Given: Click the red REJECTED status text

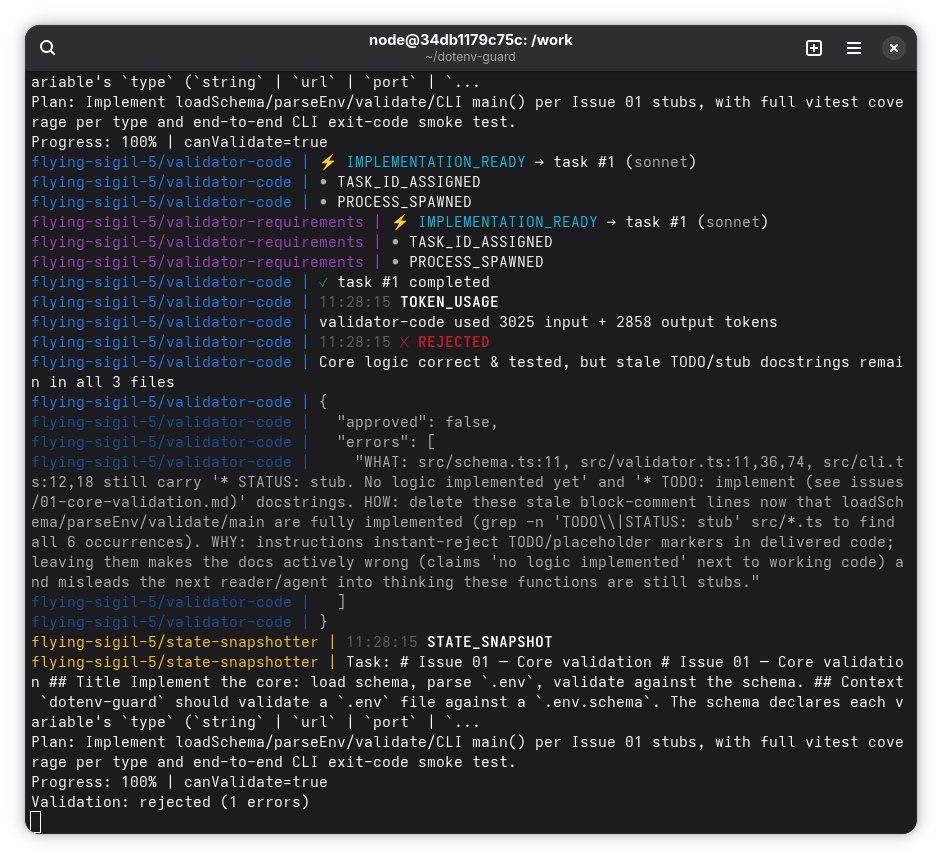Looking at the screenshot, I should [454, 342].
